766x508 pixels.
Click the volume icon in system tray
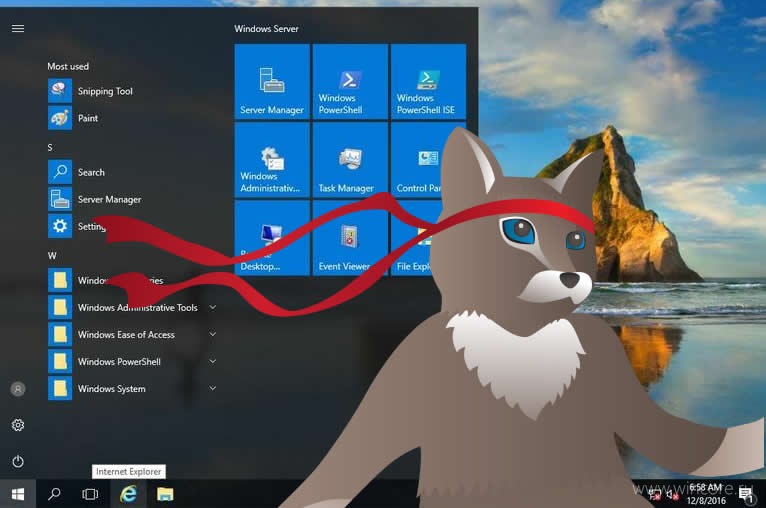click(x=673, y=495)
